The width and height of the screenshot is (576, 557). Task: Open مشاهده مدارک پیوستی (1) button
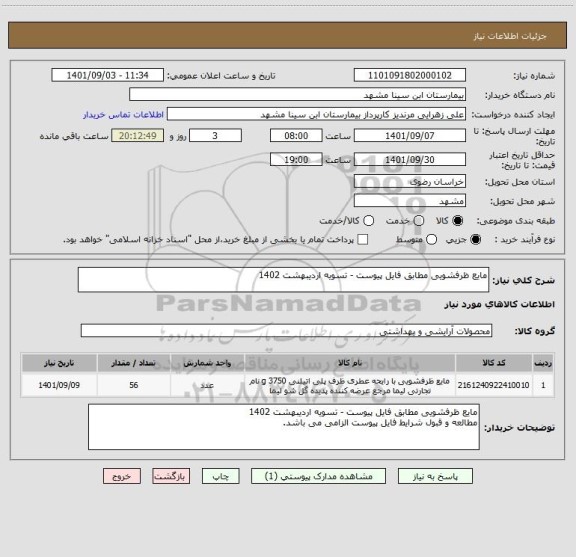[x=318, y=476]
